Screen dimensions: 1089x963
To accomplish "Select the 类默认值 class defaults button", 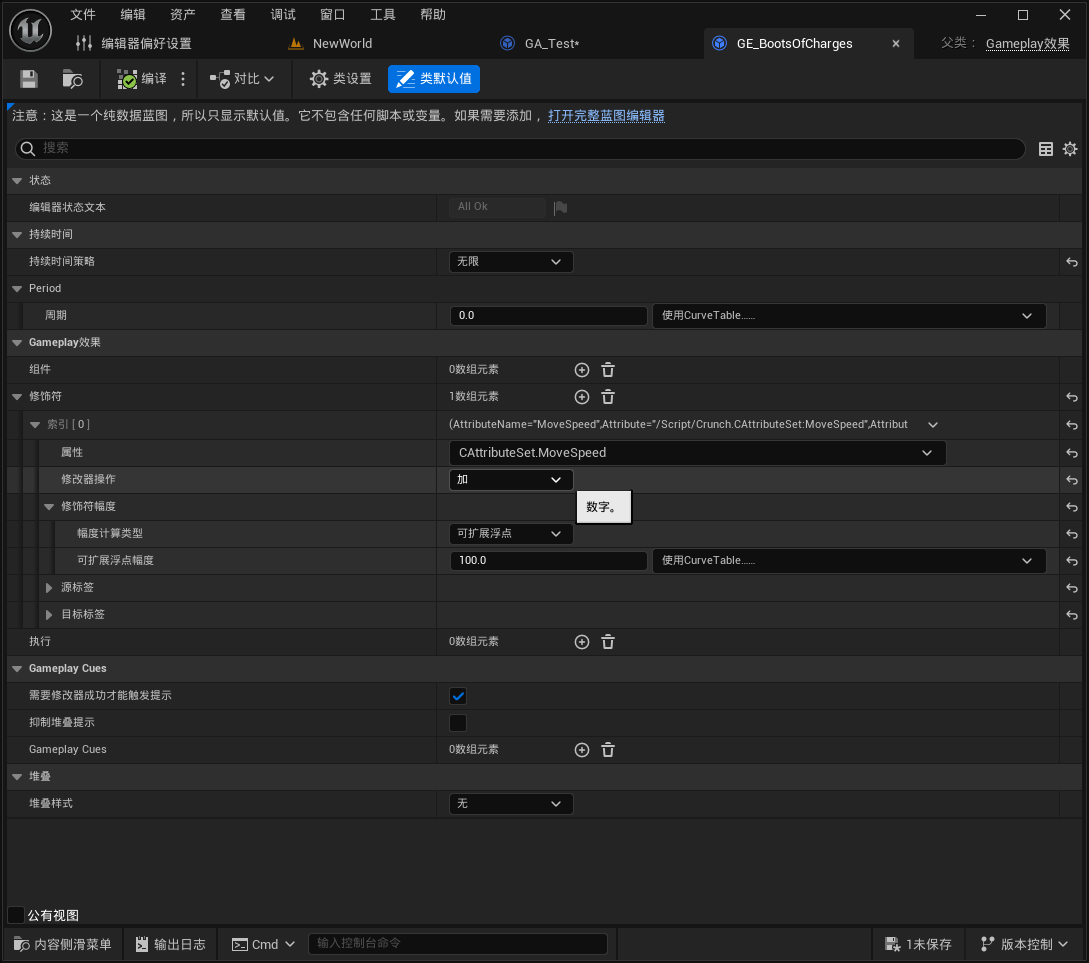I will pyautogui.click(x=434, y=79).
